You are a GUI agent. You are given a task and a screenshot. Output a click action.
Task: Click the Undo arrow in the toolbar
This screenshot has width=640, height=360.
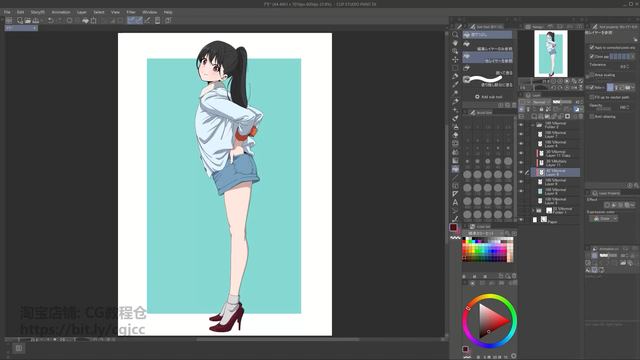click(51, 20)
